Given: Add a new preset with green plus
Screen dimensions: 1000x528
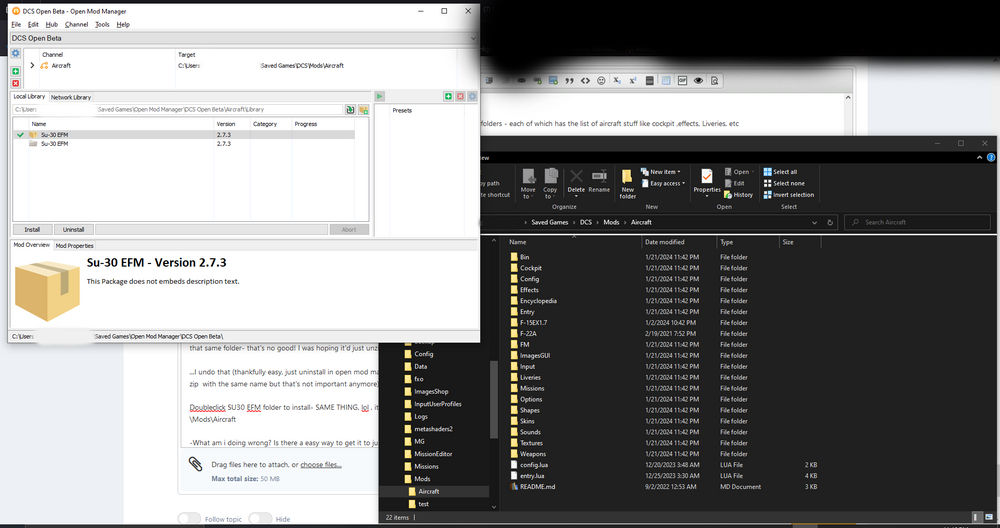Looking at the screenshot, I should [448, 96].
